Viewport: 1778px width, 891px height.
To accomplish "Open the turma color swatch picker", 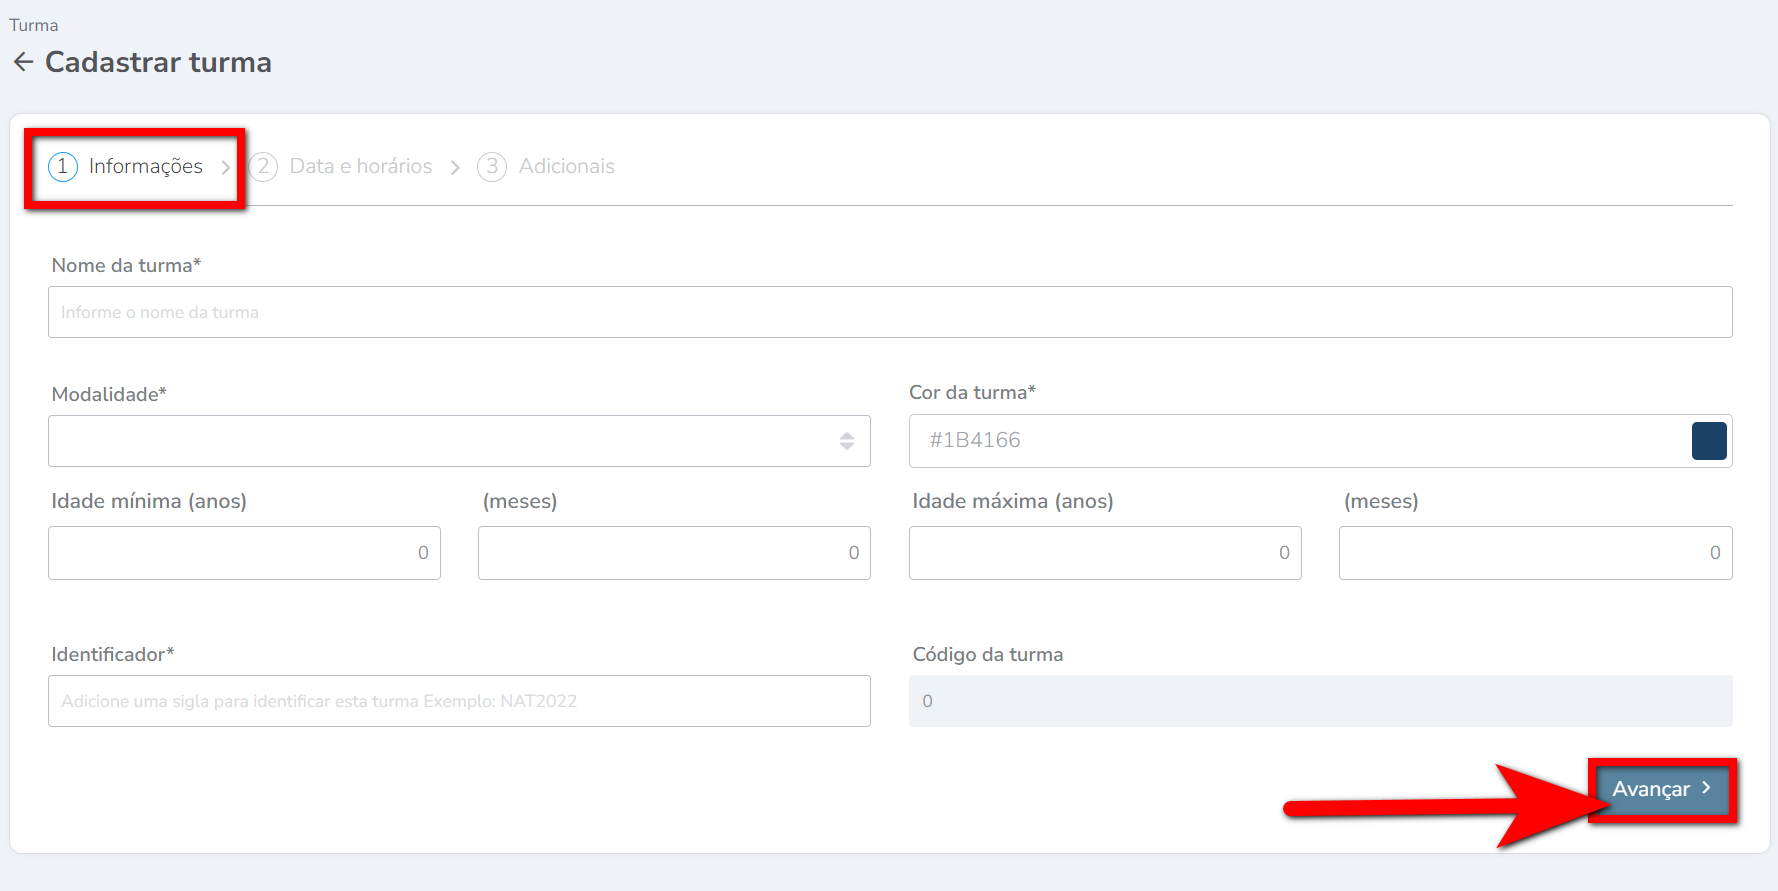I will pos(1708,441).
